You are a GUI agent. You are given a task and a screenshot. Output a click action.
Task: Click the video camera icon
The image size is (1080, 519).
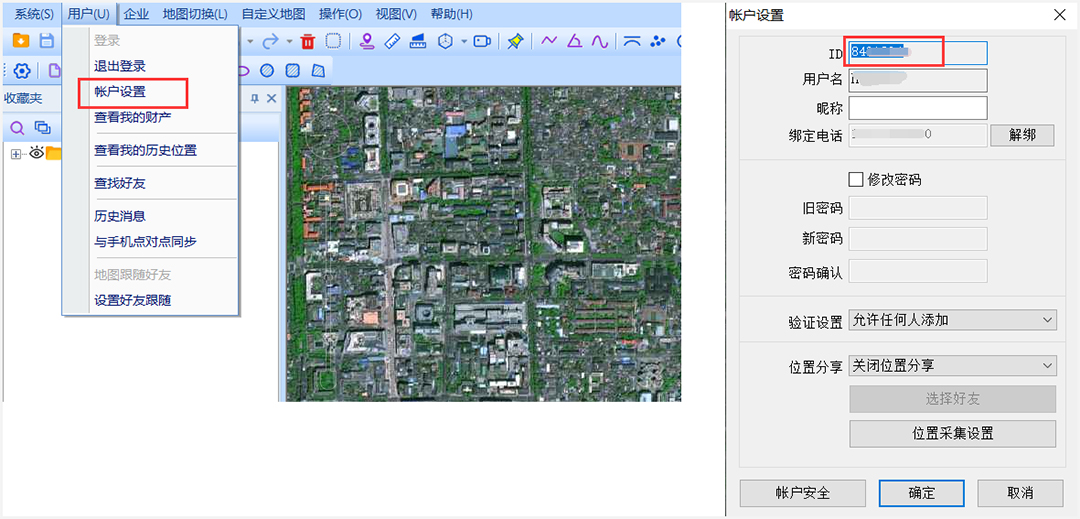[x=482, y=41]
